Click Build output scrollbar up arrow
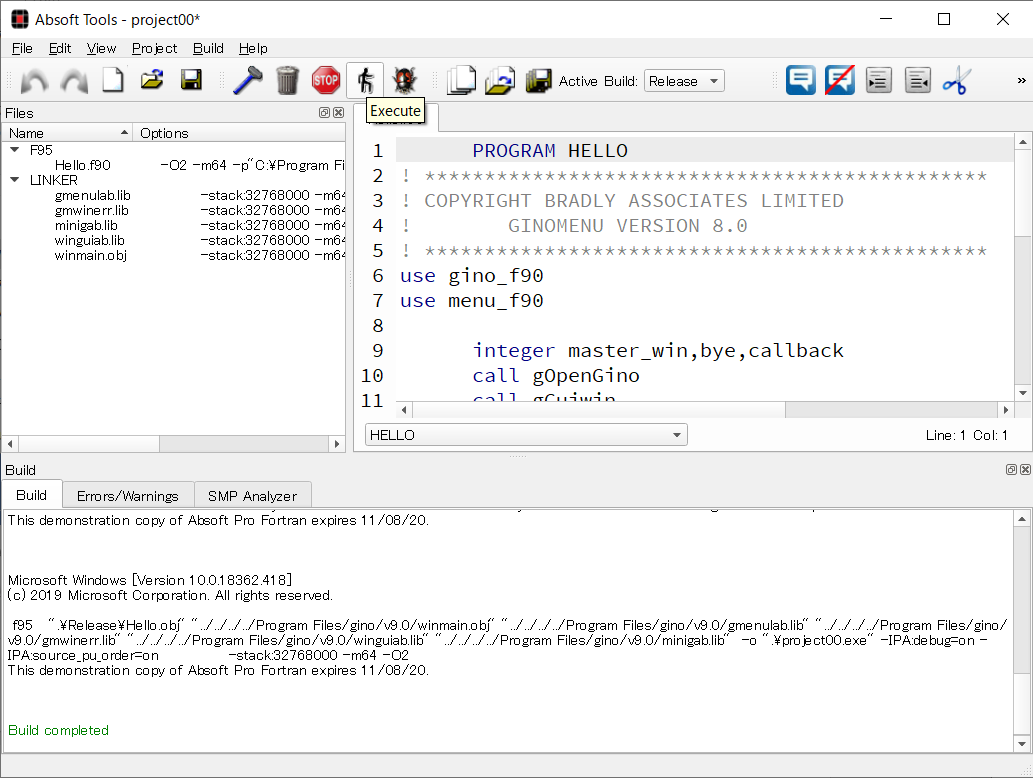Screen dimensions: 1033x778 coord(1021,519)
